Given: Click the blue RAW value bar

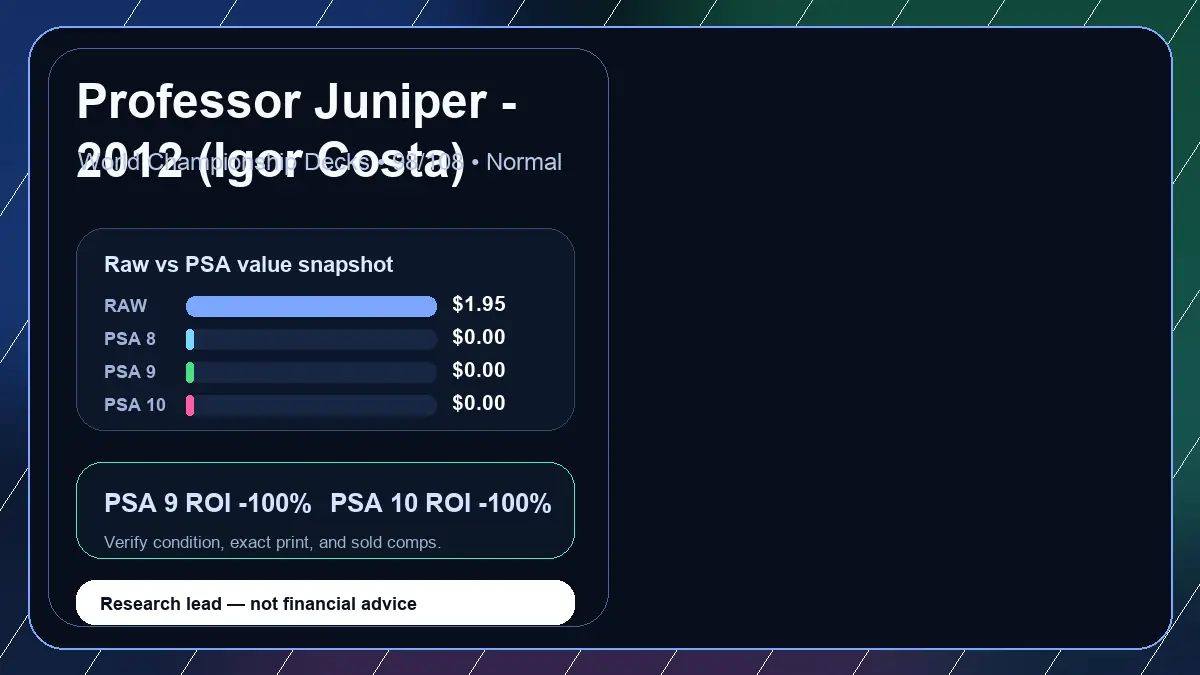Looking at the screenshot, I should (x=311, y=306).
